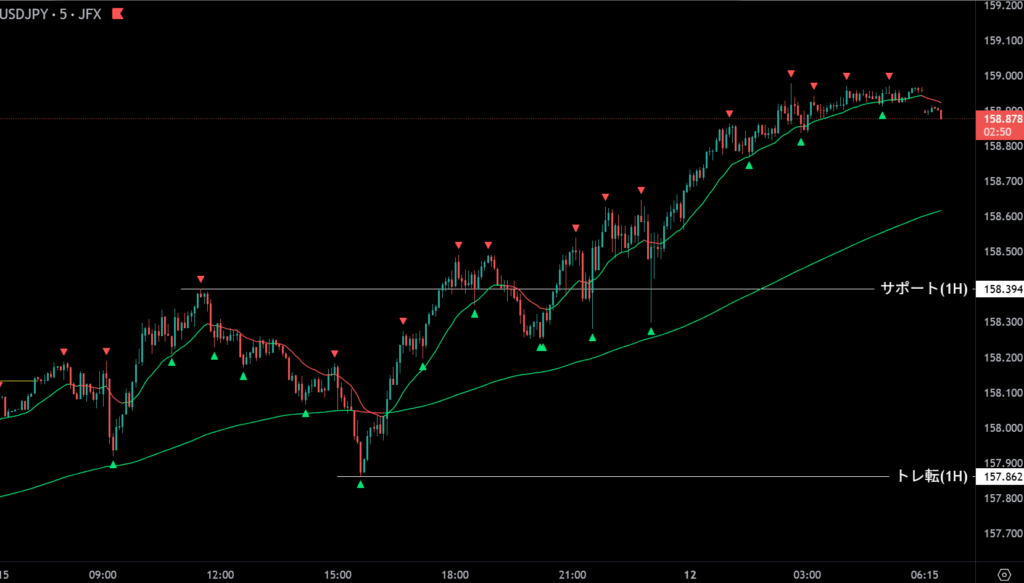1024x583 pixels.
Task: Click the red flag icon beside JFX
Action: coord(117,15)
